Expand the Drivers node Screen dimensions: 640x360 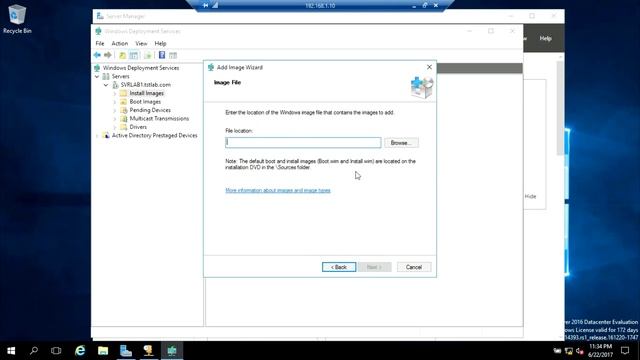pyautogui.click(x=115, y=127)
